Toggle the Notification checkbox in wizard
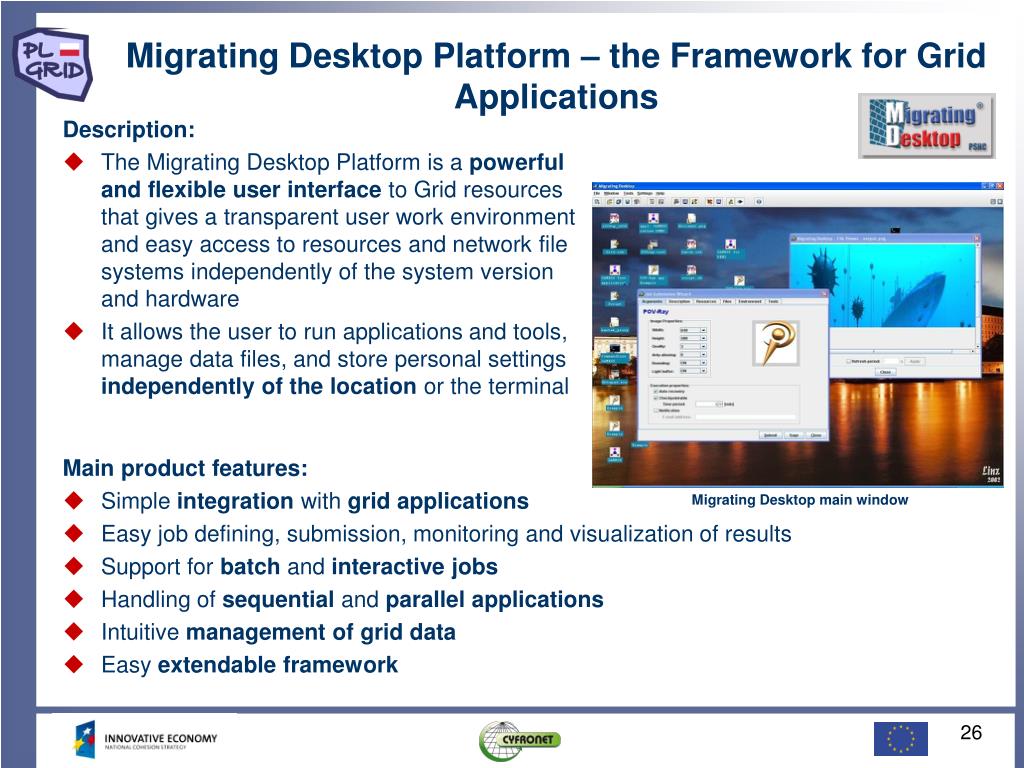Viewport: 1024px width, 768px height. point(656,410)
